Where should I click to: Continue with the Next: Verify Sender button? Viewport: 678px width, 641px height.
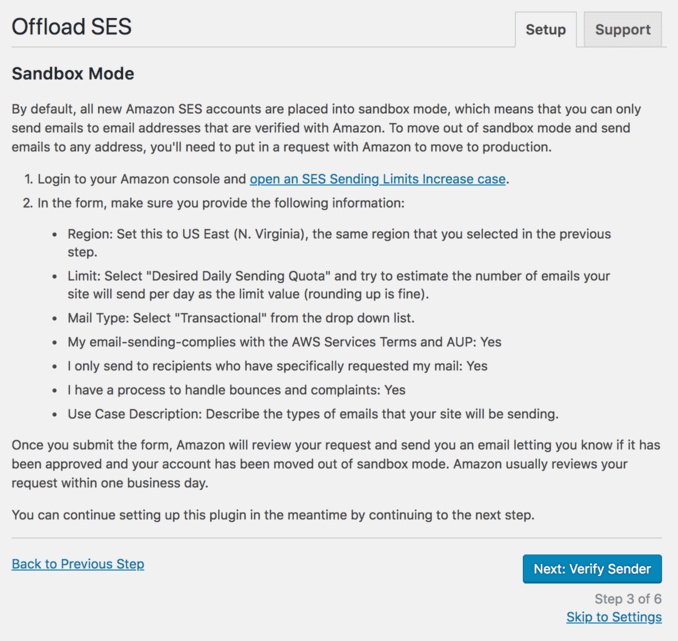pos(592,569)
